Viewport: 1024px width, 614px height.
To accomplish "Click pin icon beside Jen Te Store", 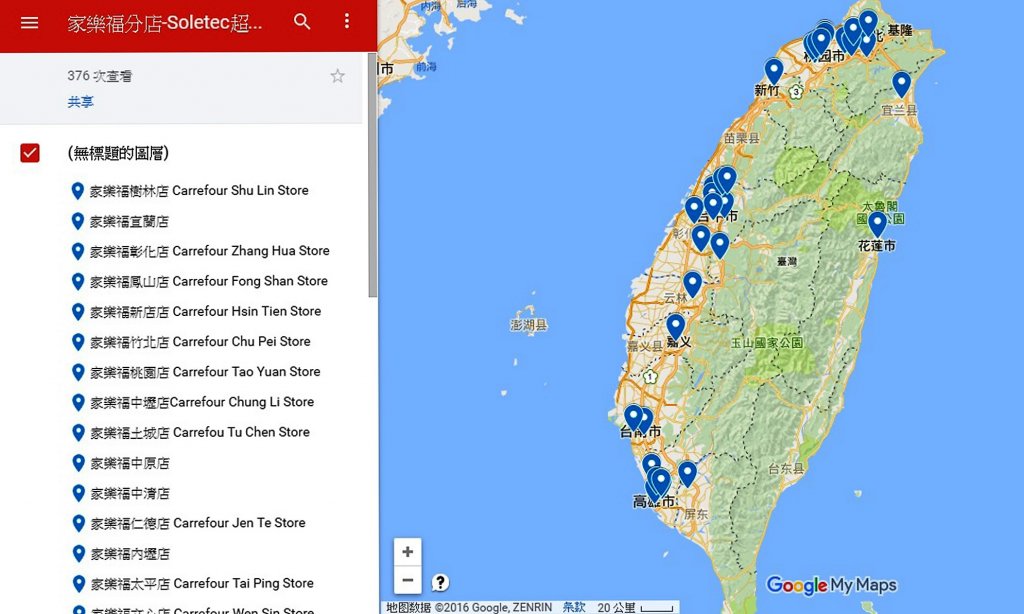I will point(78,523).
